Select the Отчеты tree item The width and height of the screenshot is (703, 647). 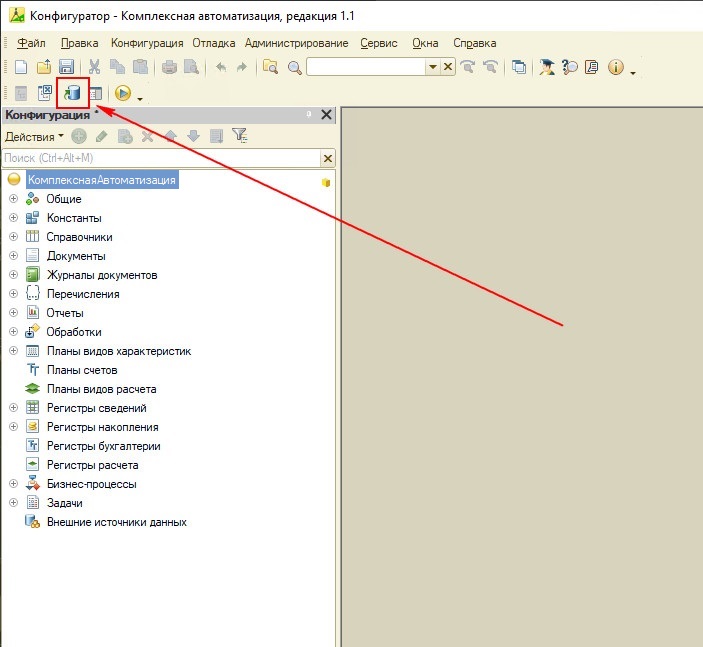(x=65, y=313)
